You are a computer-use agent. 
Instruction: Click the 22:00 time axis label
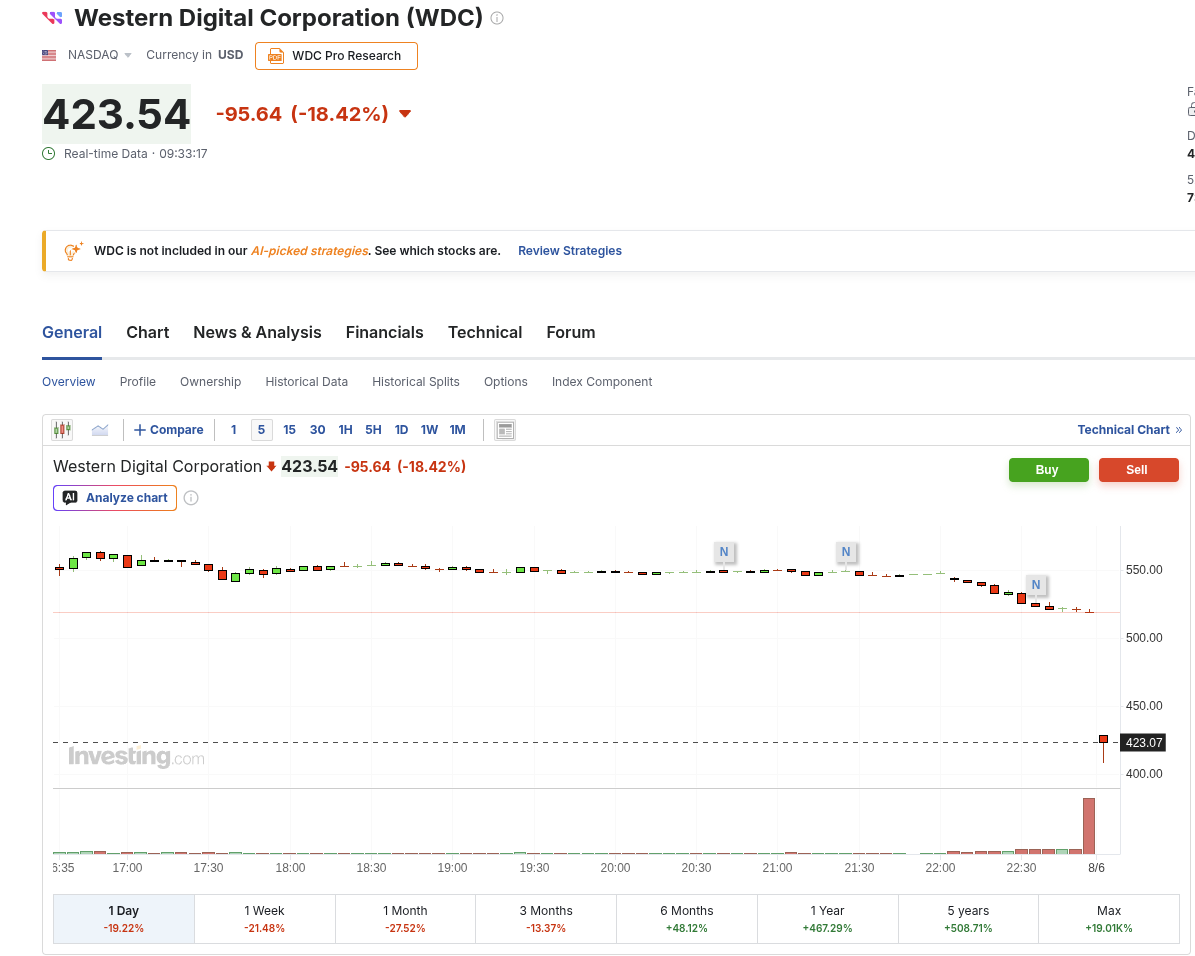click(x=940, y=868)
